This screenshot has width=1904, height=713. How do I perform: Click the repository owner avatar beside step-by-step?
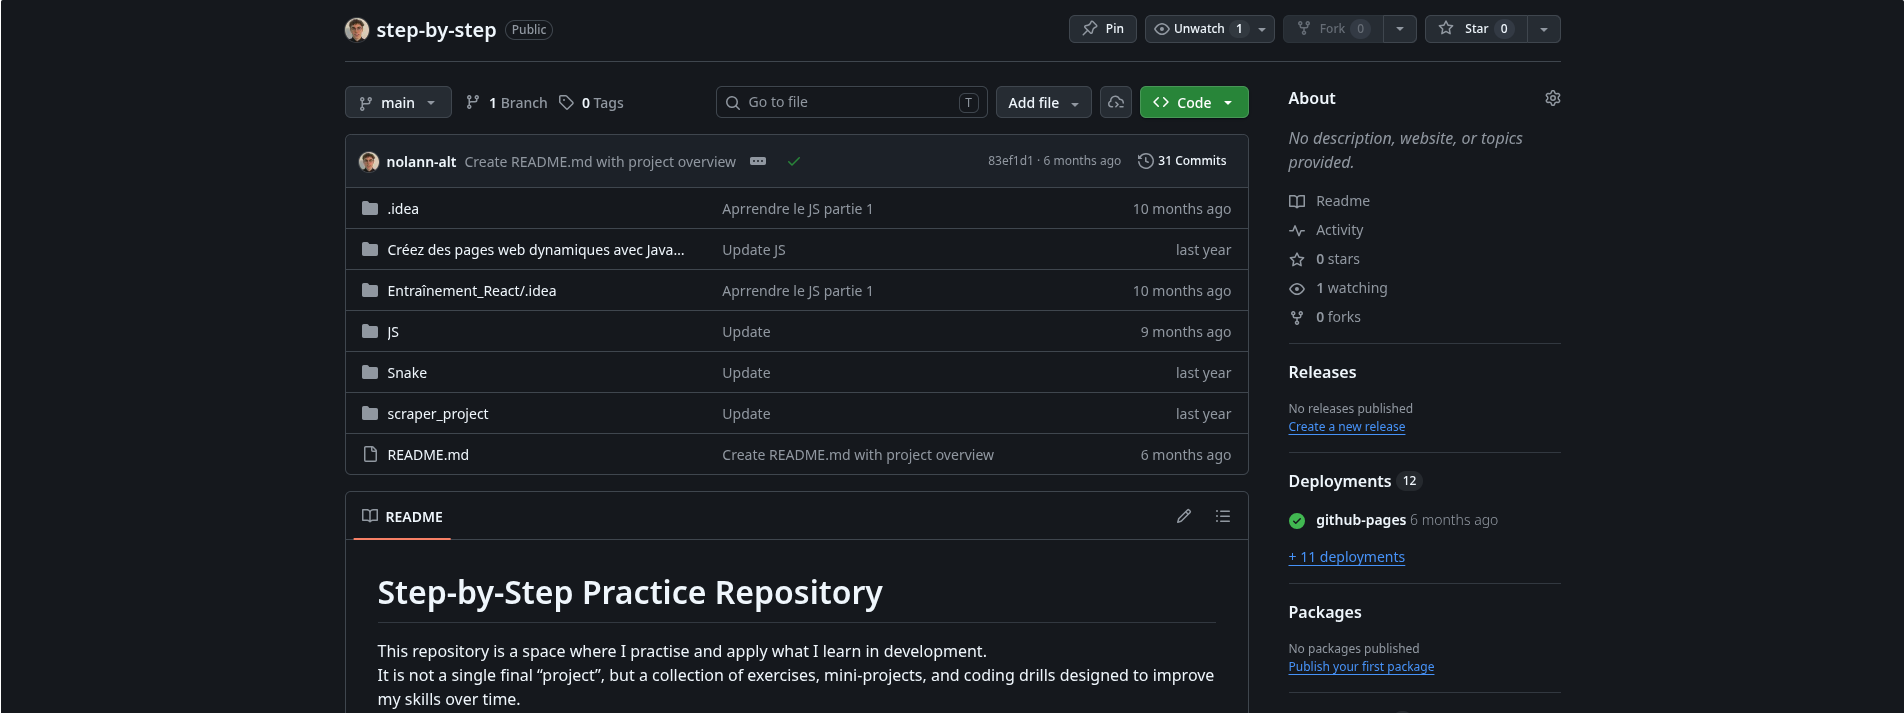tap(357, 30)
